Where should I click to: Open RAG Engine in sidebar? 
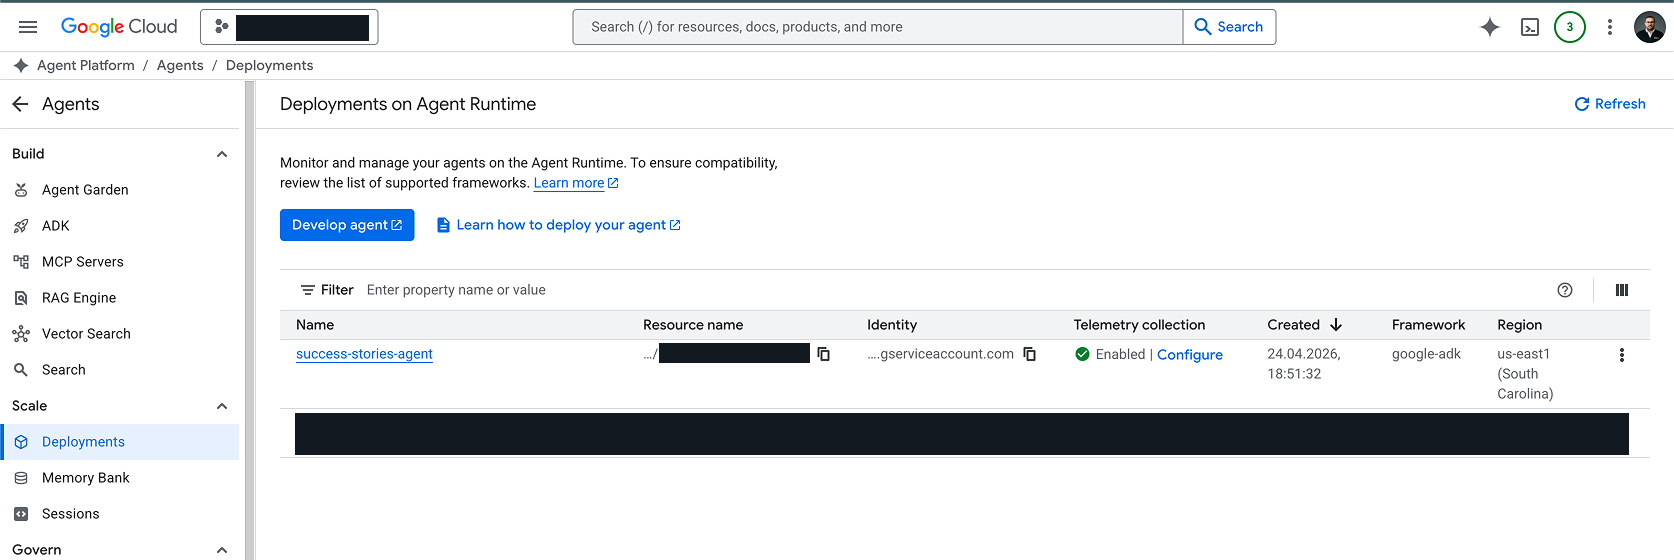[120, 298]
